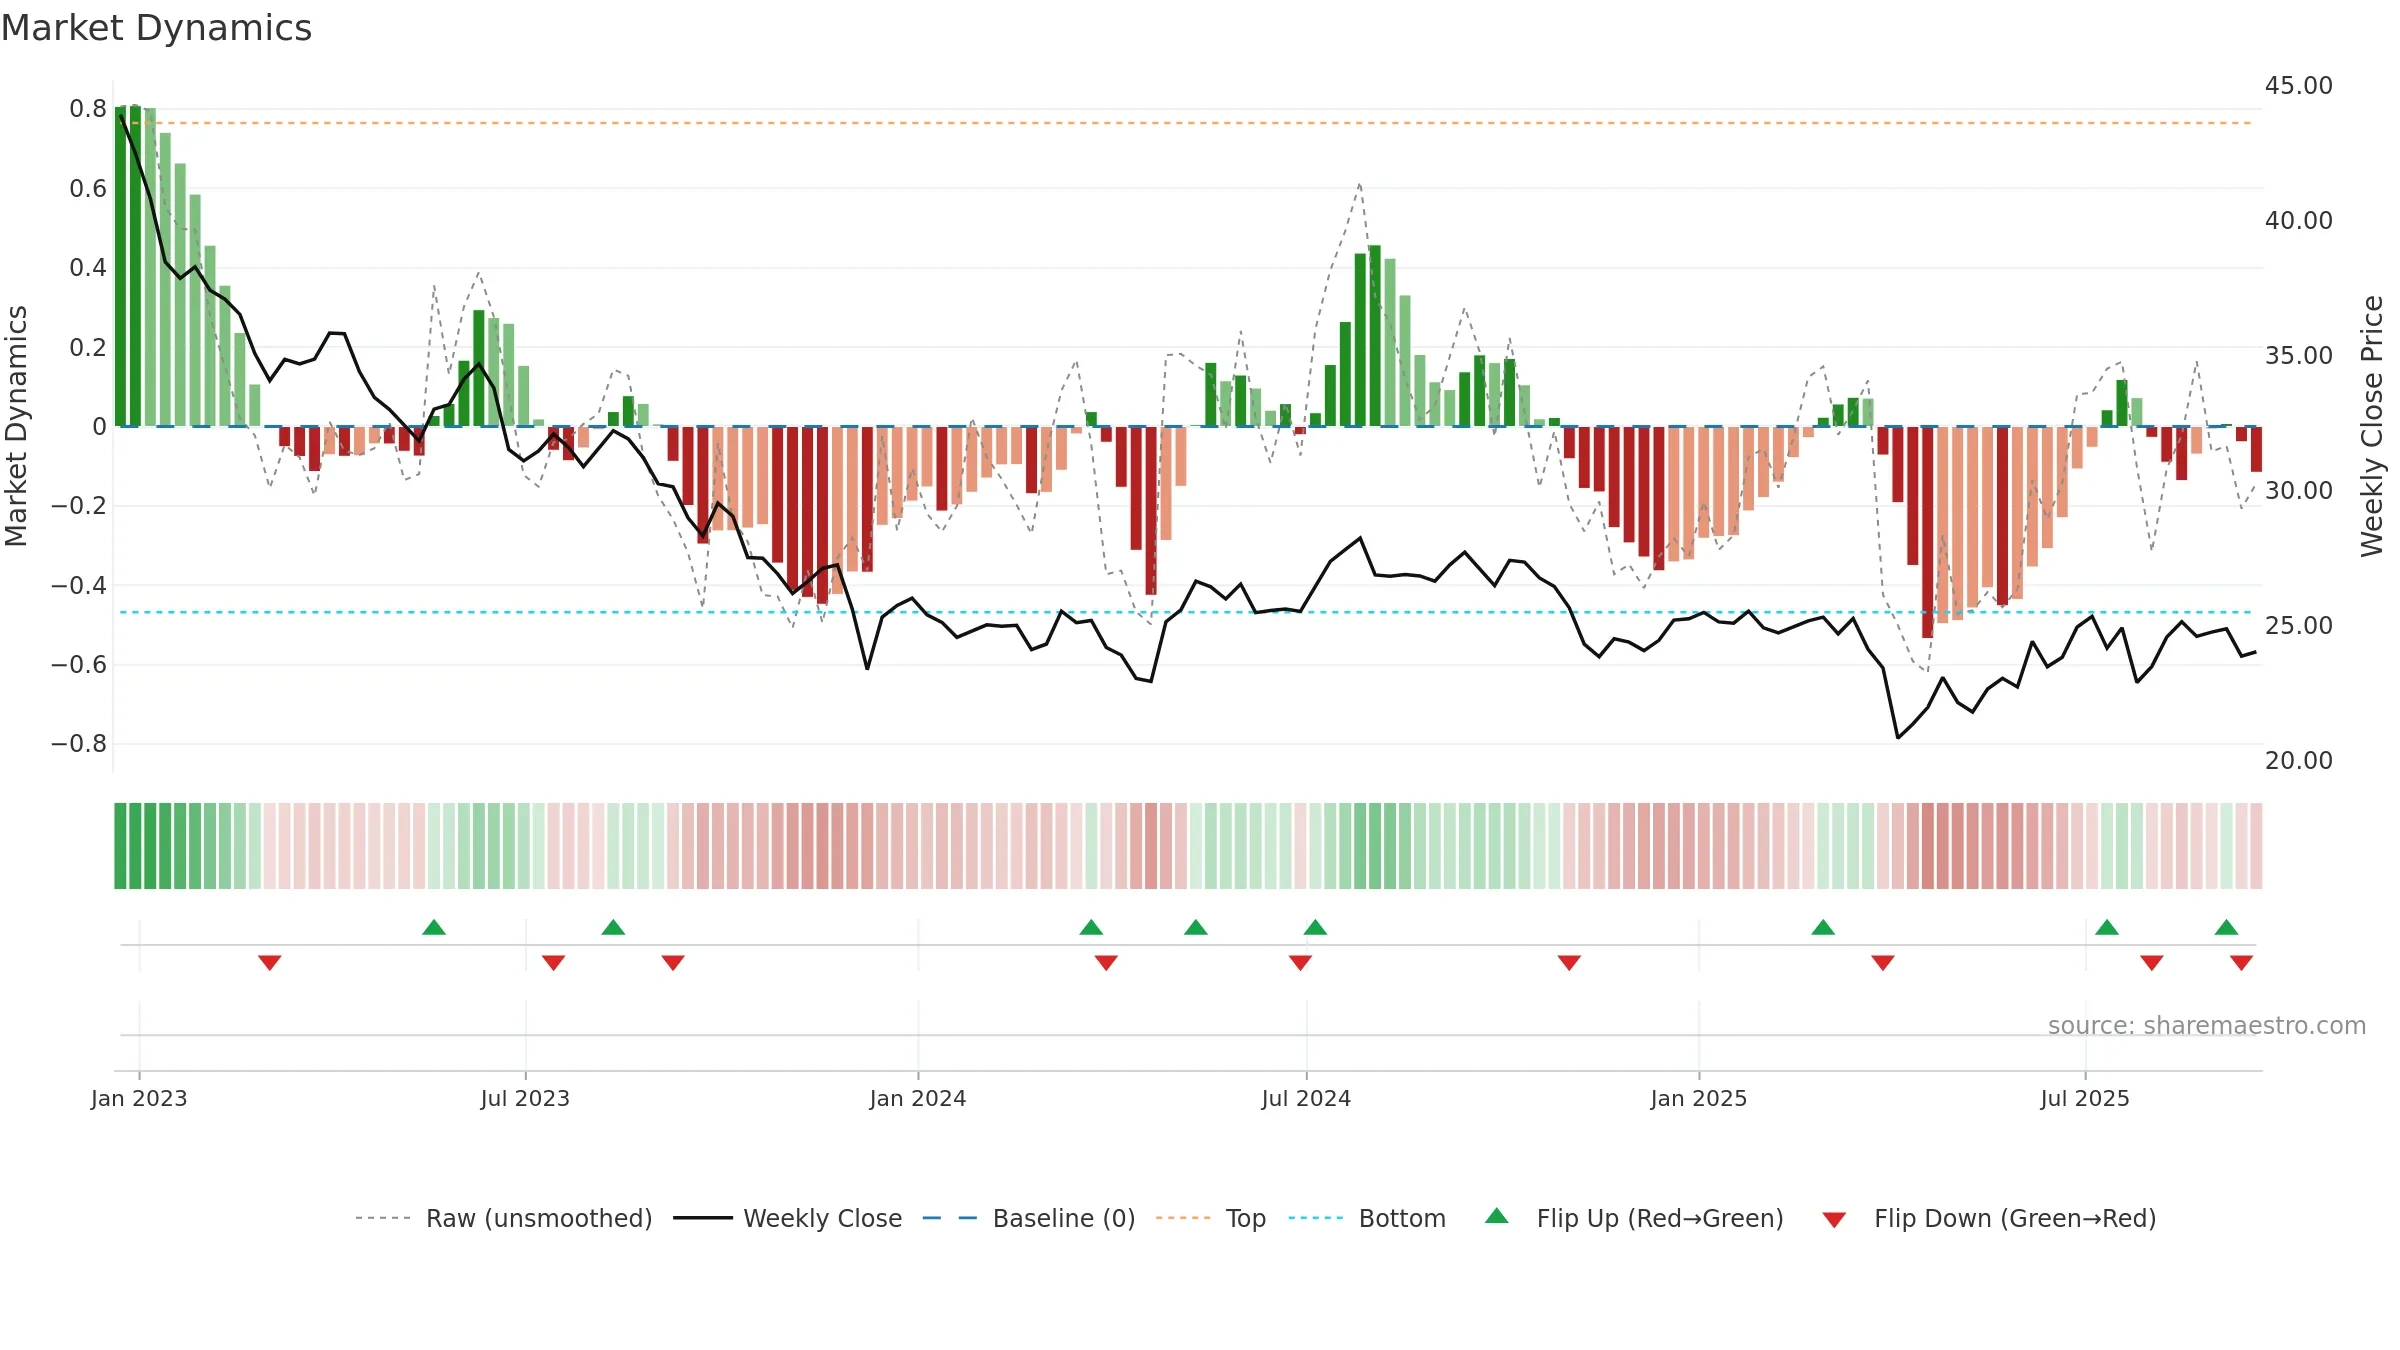Click the Jul 2024 x-axis label
The height and width of the screenshot is (1350, 2400).
(1306, 1098)
